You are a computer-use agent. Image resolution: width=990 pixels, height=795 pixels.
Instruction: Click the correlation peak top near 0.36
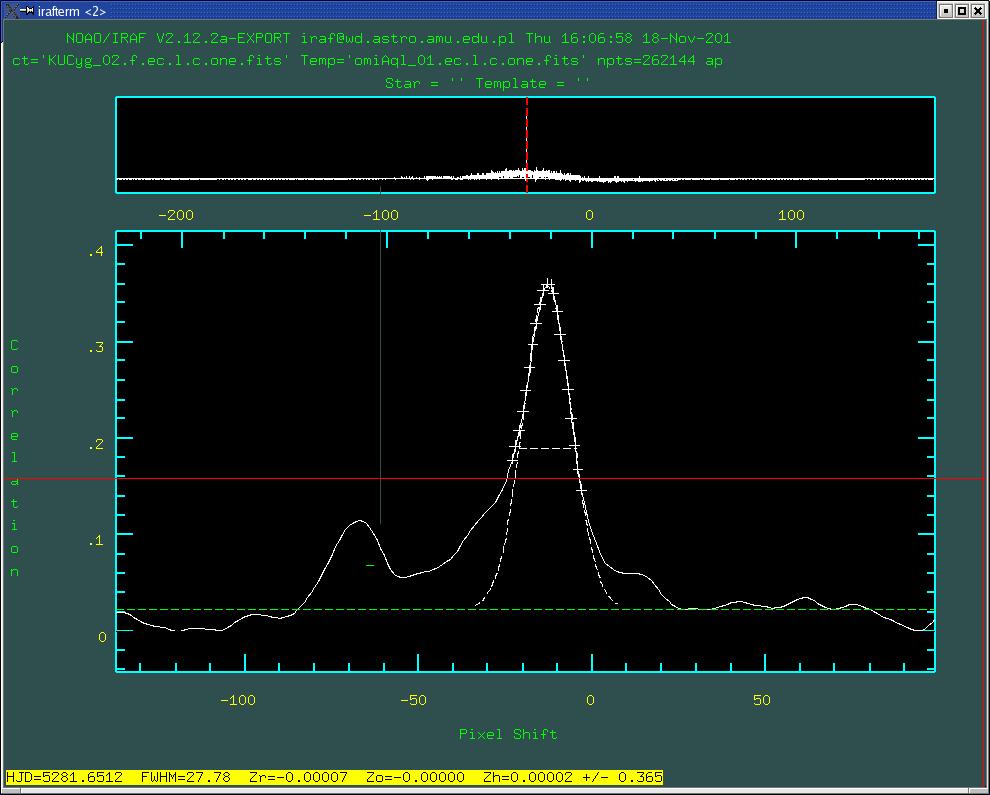coord(549,284)
